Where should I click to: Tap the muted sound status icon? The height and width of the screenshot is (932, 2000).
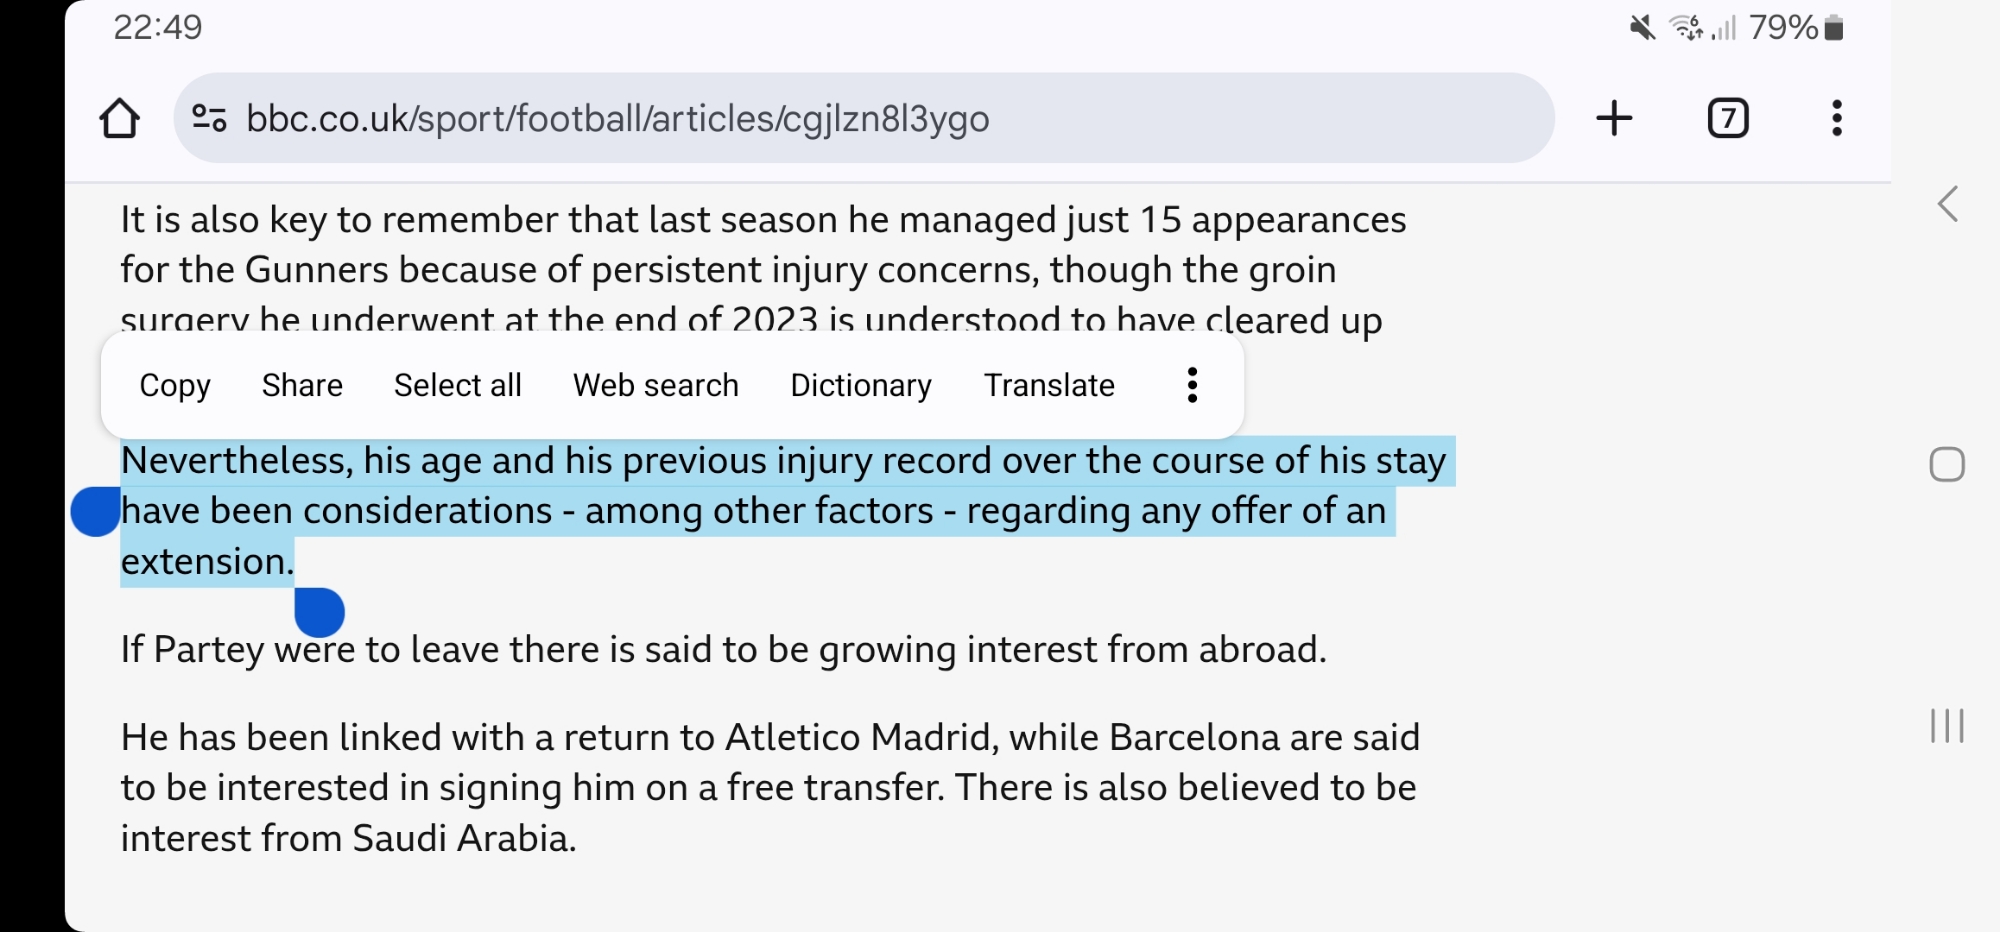(x=1642, y=28)
